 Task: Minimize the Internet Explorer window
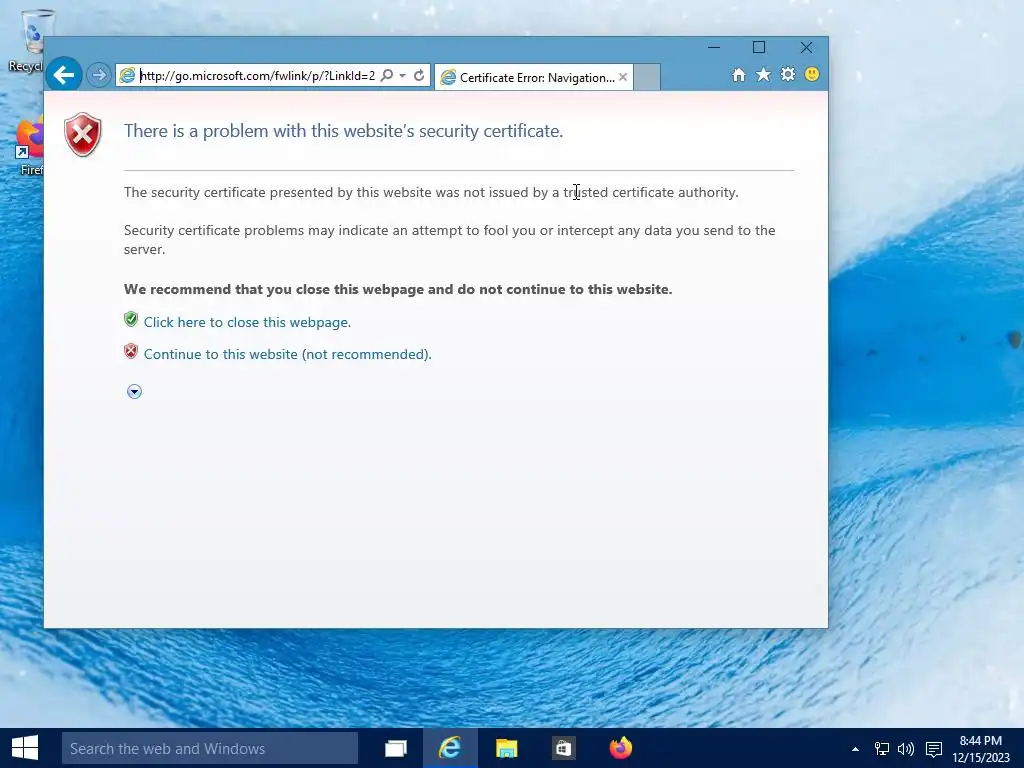point(714,47)
